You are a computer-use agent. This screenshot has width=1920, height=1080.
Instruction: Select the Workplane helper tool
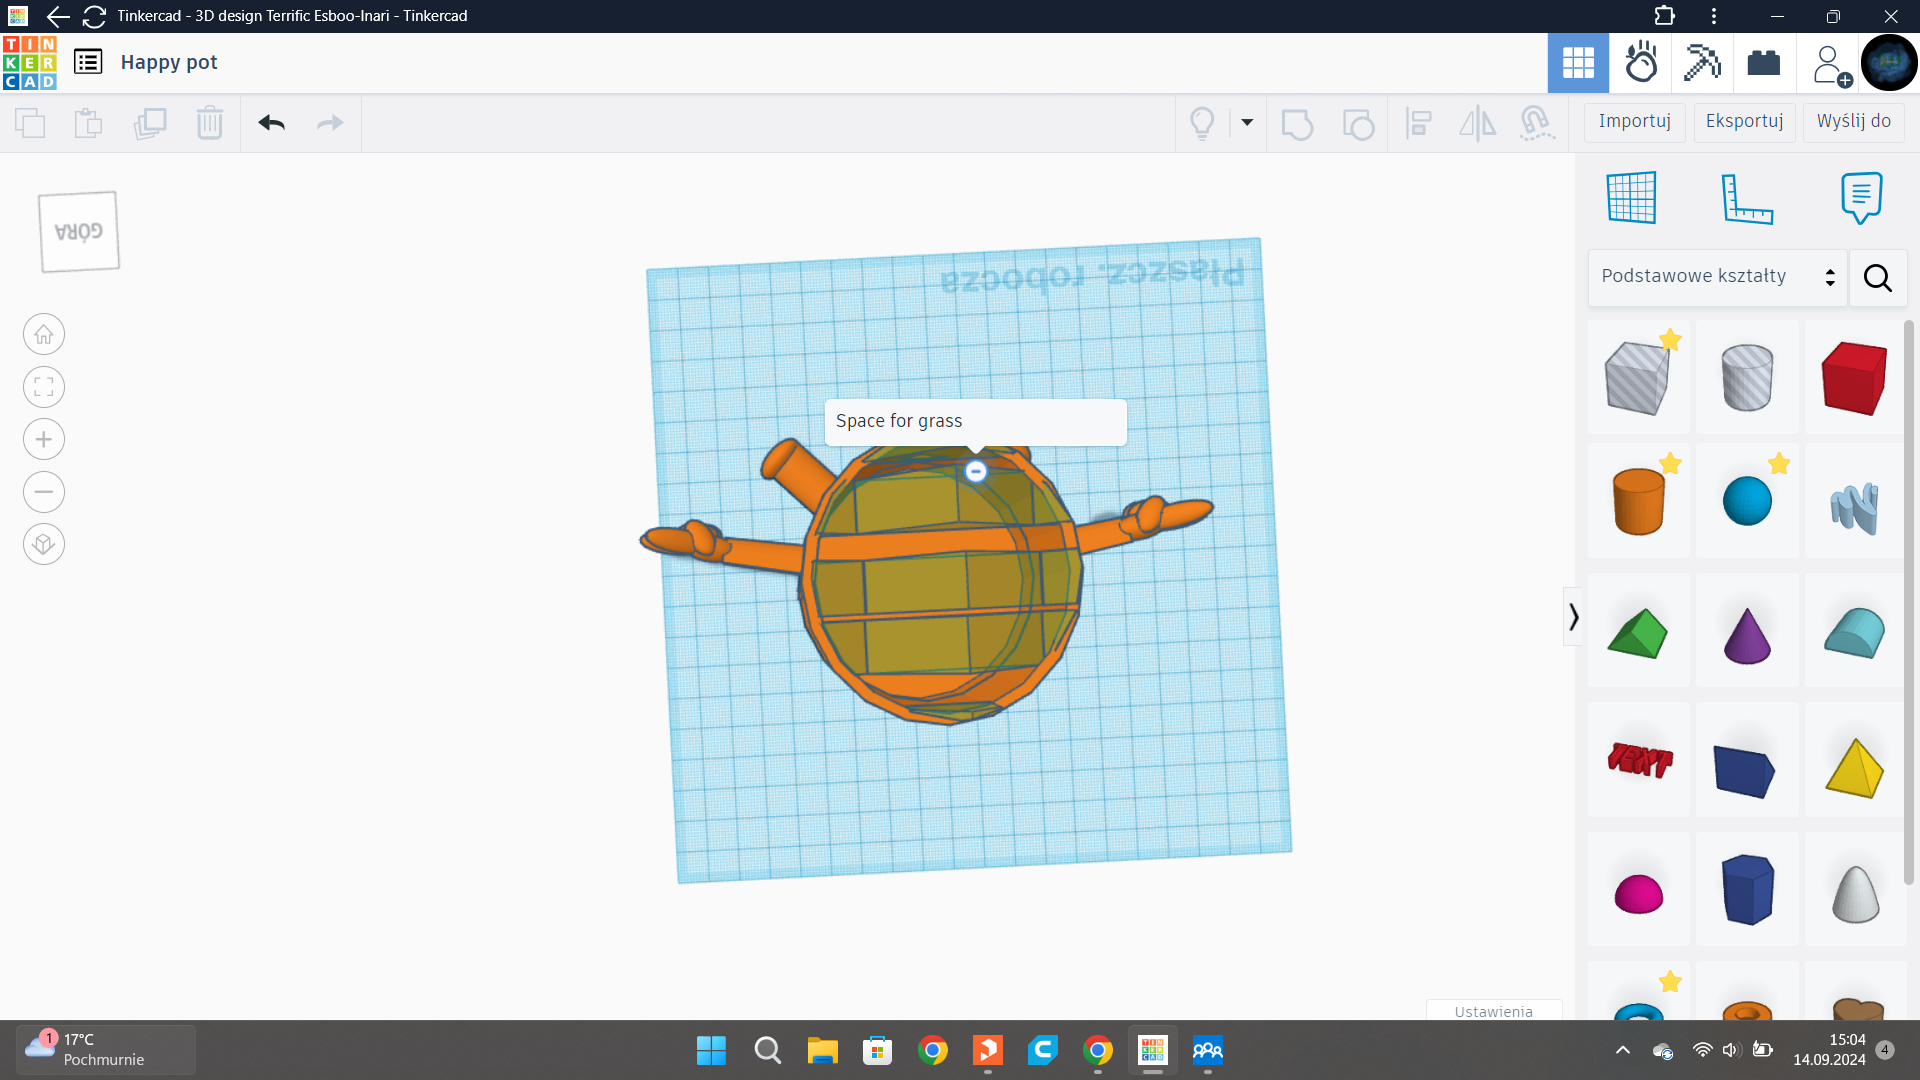pyautogui.click(x=1632, y=198)
